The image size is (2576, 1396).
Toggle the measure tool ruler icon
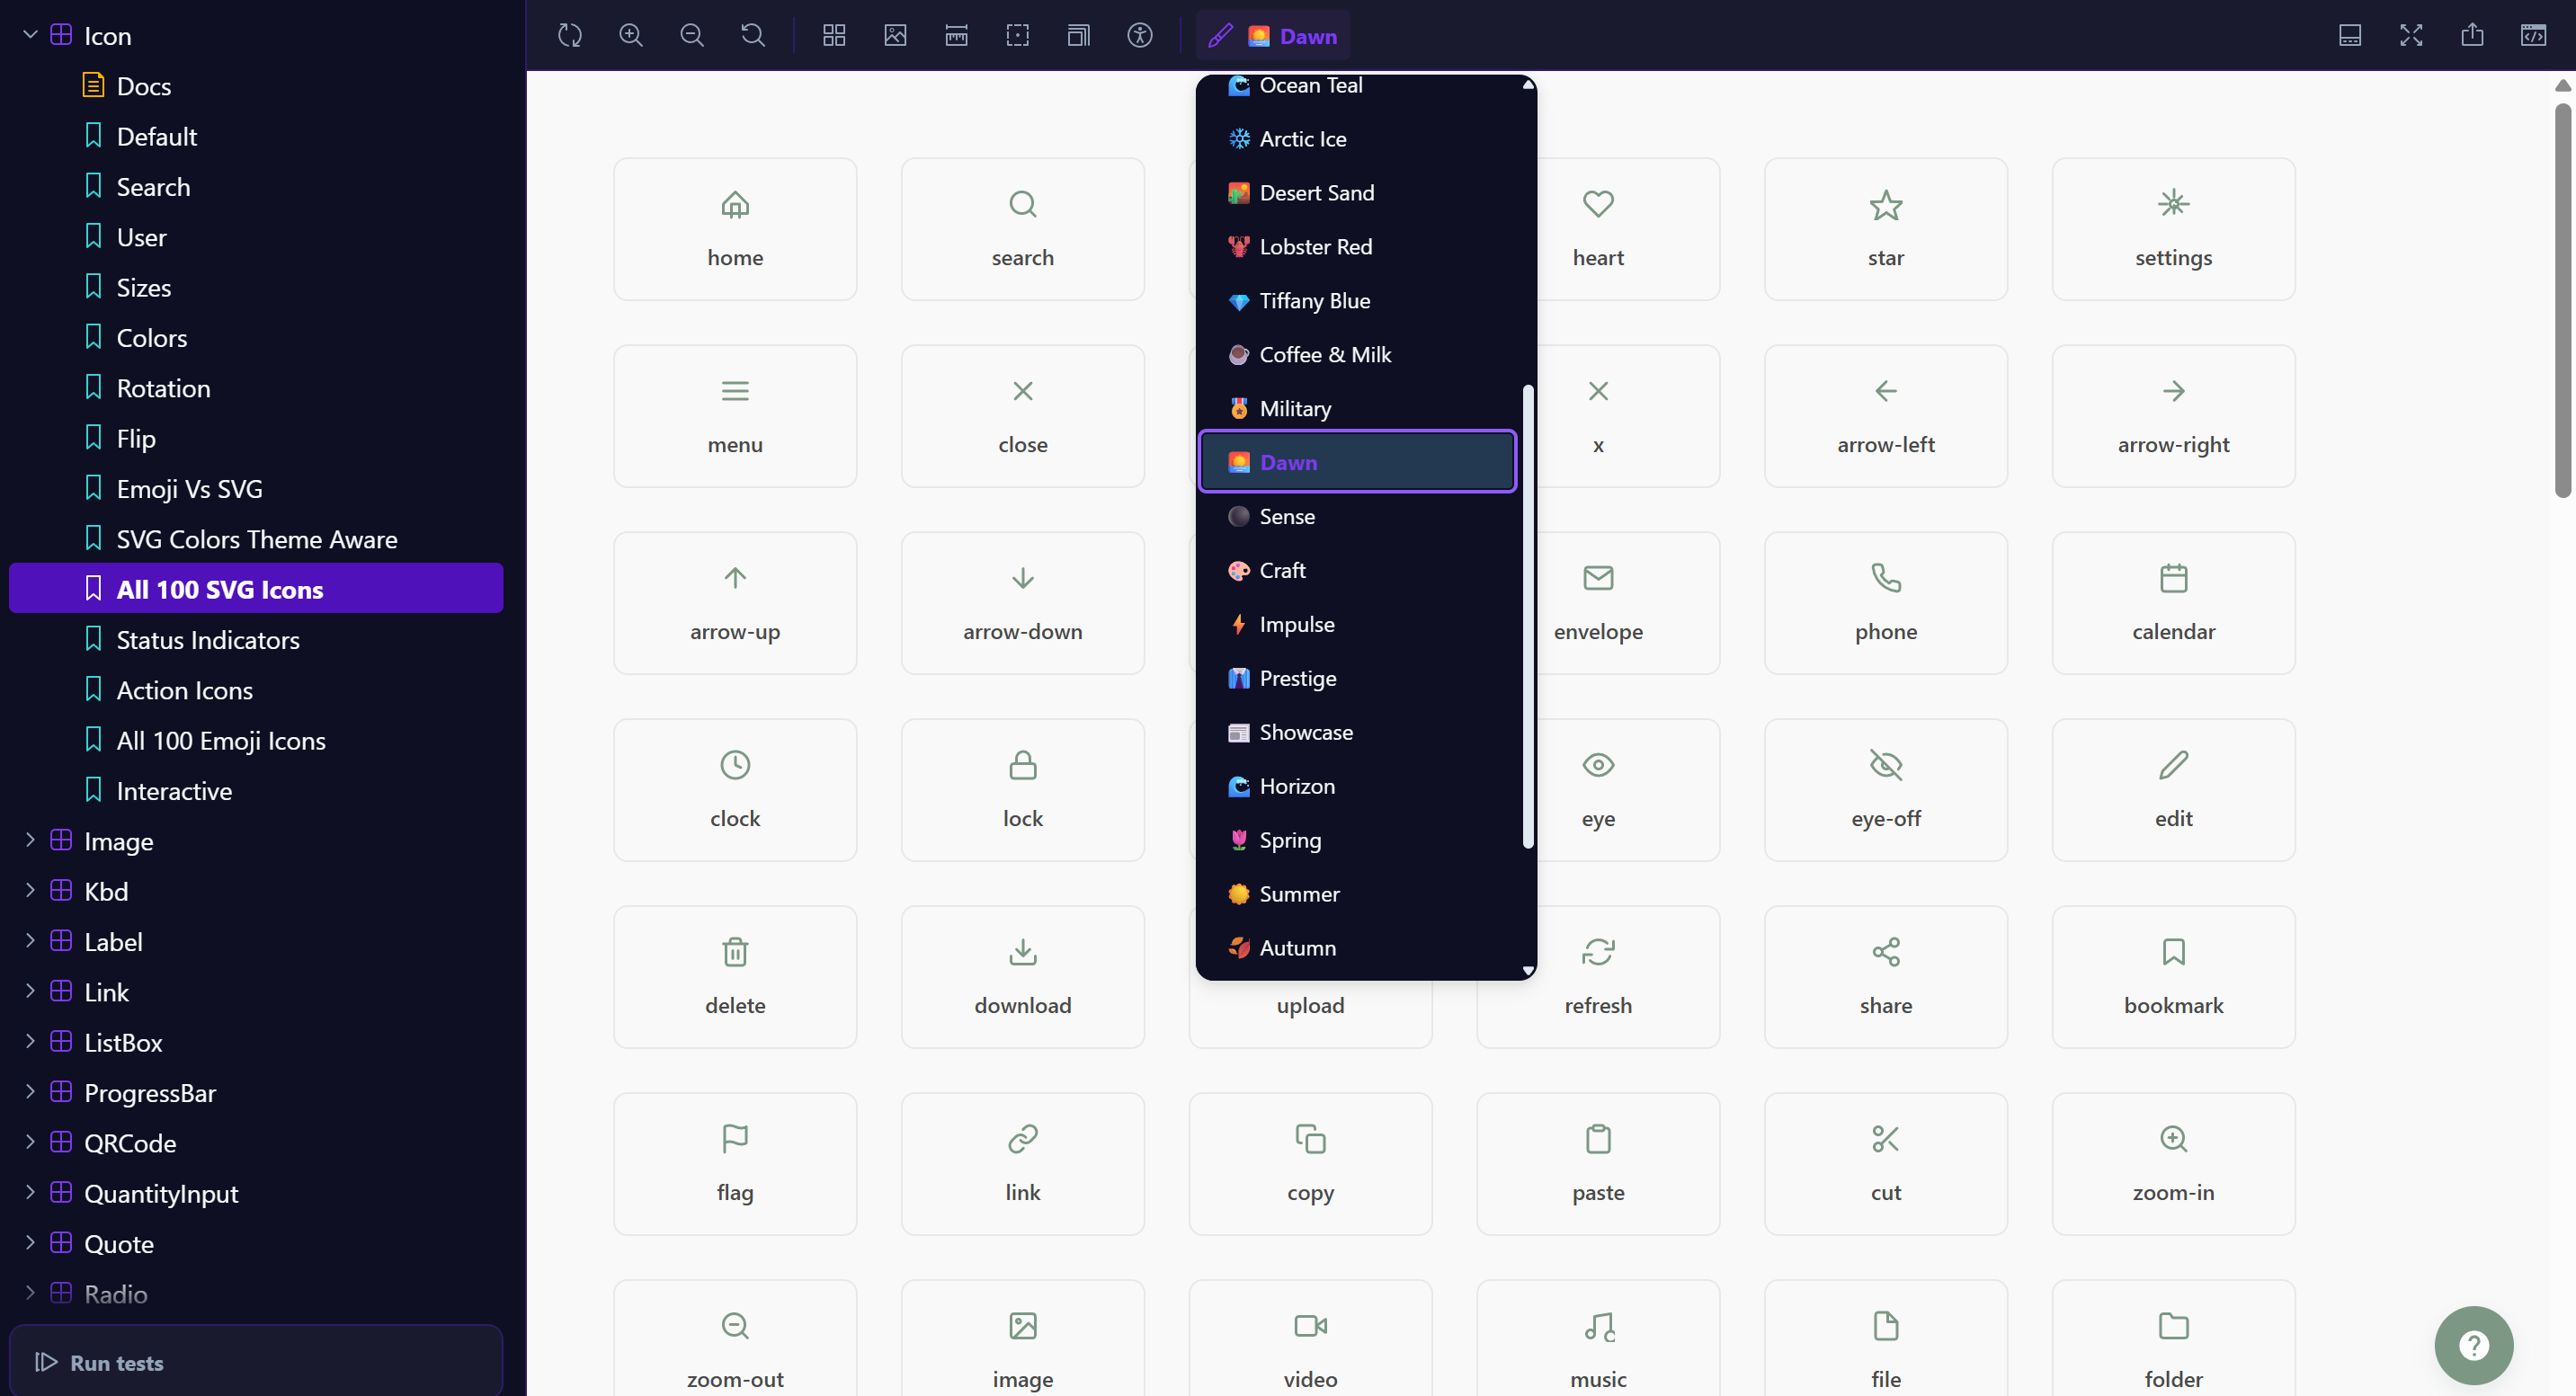tap(956, 35)
